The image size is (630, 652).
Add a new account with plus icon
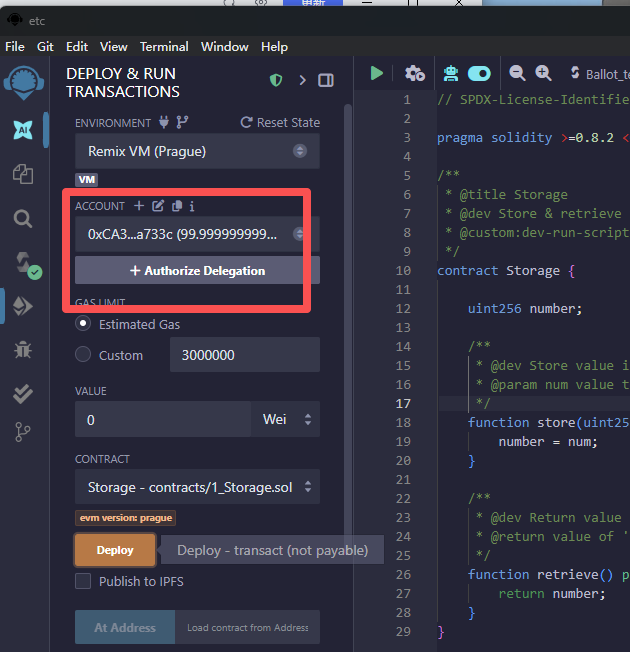[139, 206]
